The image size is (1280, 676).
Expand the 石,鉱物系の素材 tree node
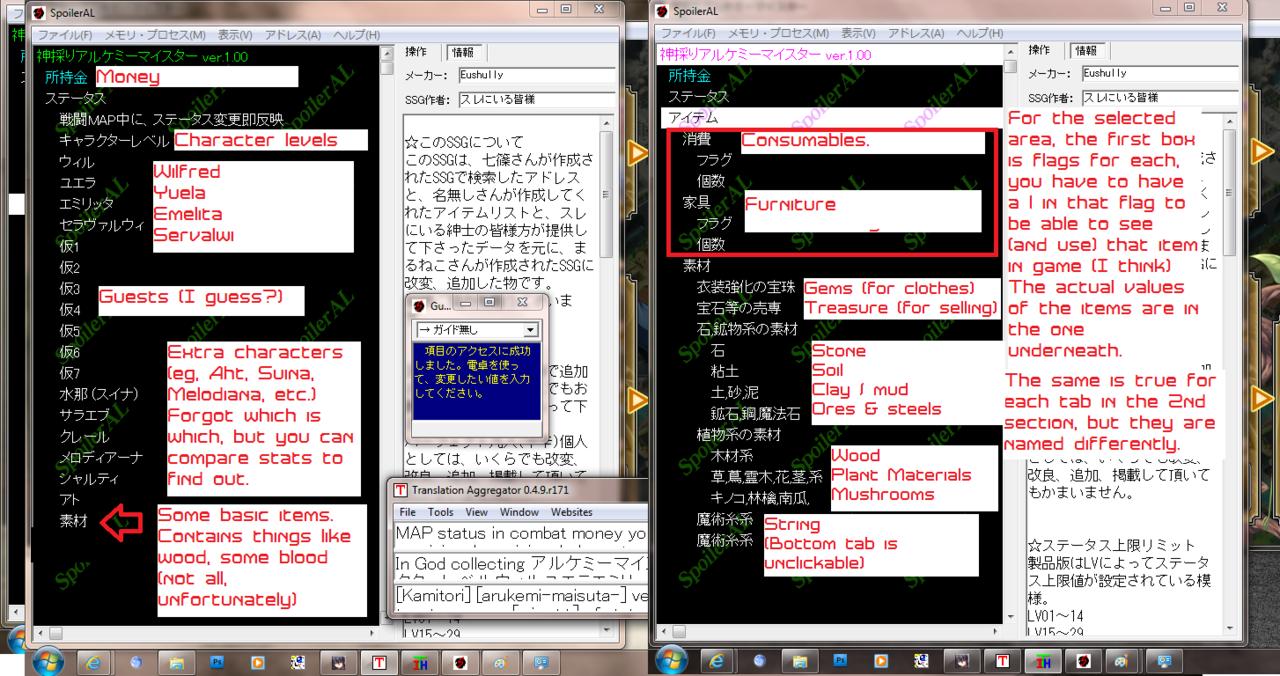point(747,329)
